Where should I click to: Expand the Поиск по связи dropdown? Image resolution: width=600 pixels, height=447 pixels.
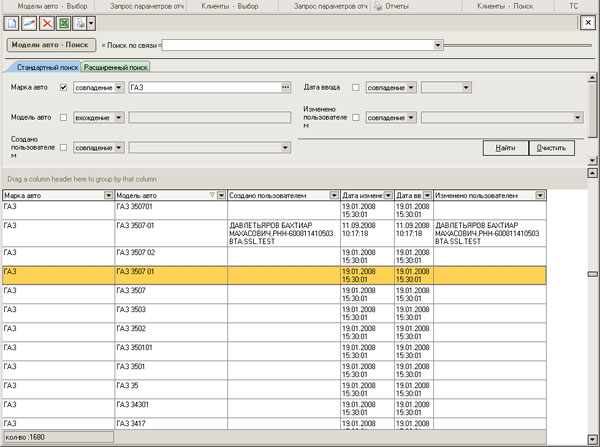438,45
